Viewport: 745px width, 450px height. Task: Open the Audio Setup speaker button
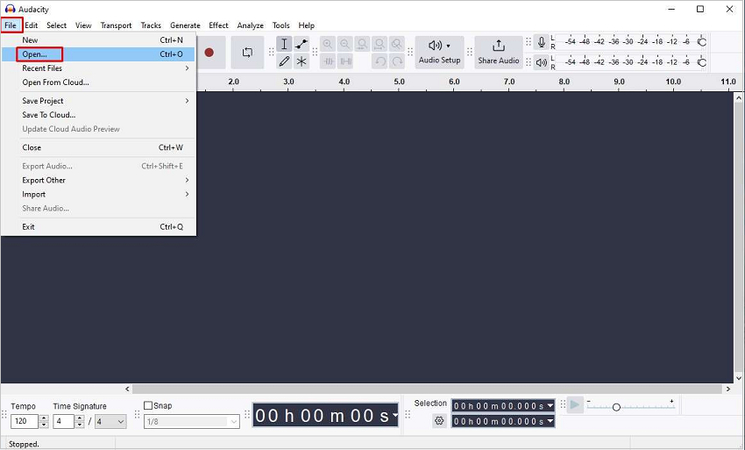439,52
